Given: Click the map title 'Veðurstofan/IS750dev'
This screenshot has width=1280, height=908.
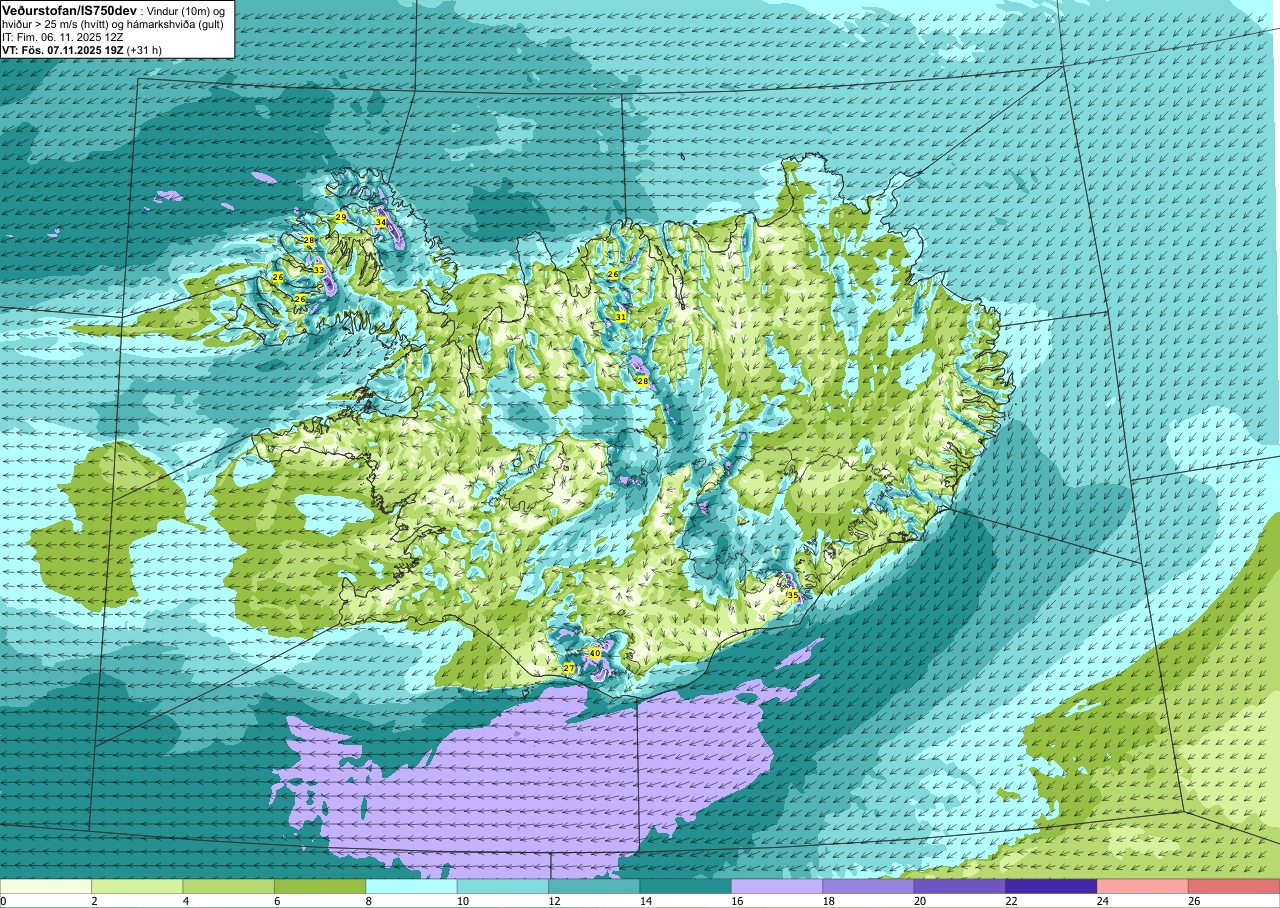Looking at the screenshot, I should (x=70, y=11).
